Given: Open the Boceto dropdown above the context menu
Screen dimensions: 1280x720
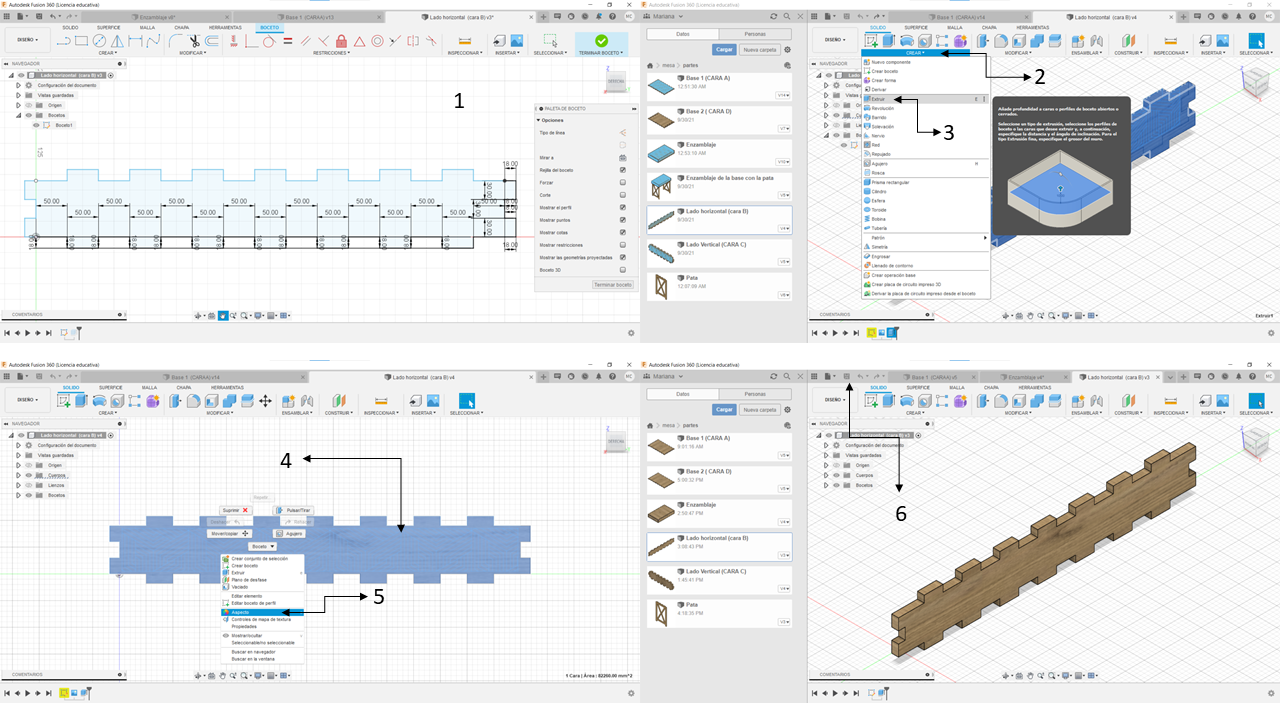Looking at the screenshot, I should (263, 546).
